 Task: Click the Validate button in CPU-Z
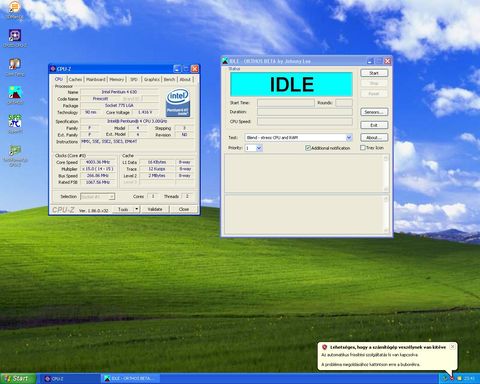pos(155,209)
